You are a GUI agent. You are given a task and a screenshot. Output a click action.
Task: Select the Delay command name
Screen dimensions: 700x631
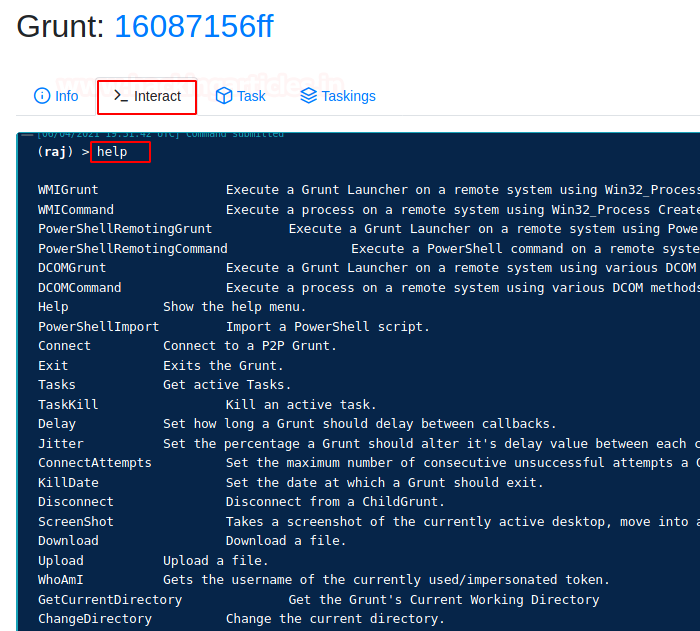pyautogui.click(x=57, y=424)
